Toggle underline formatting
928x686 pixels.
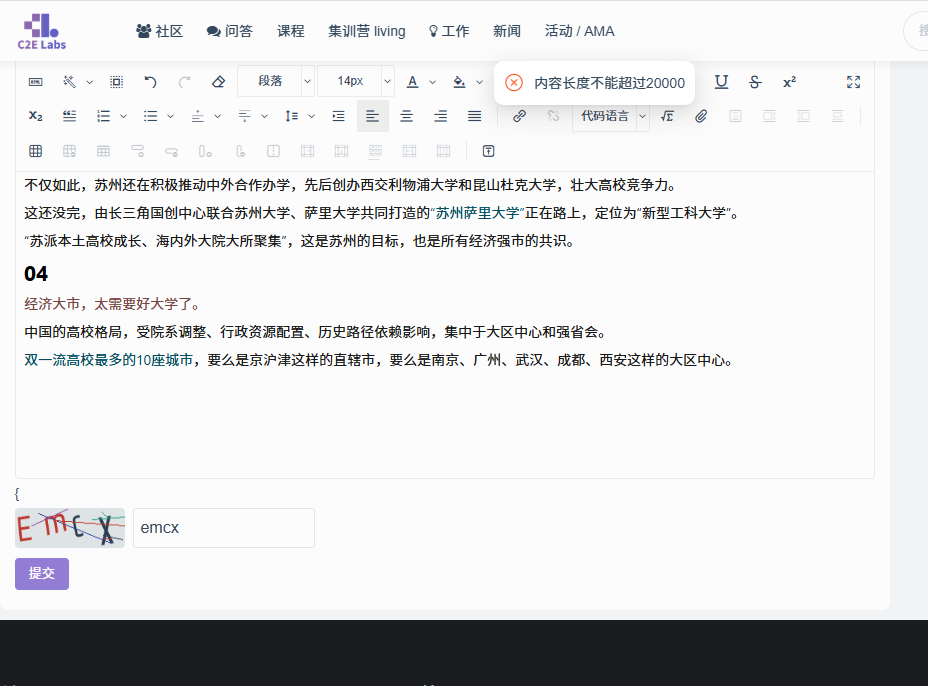click(721, 82)
